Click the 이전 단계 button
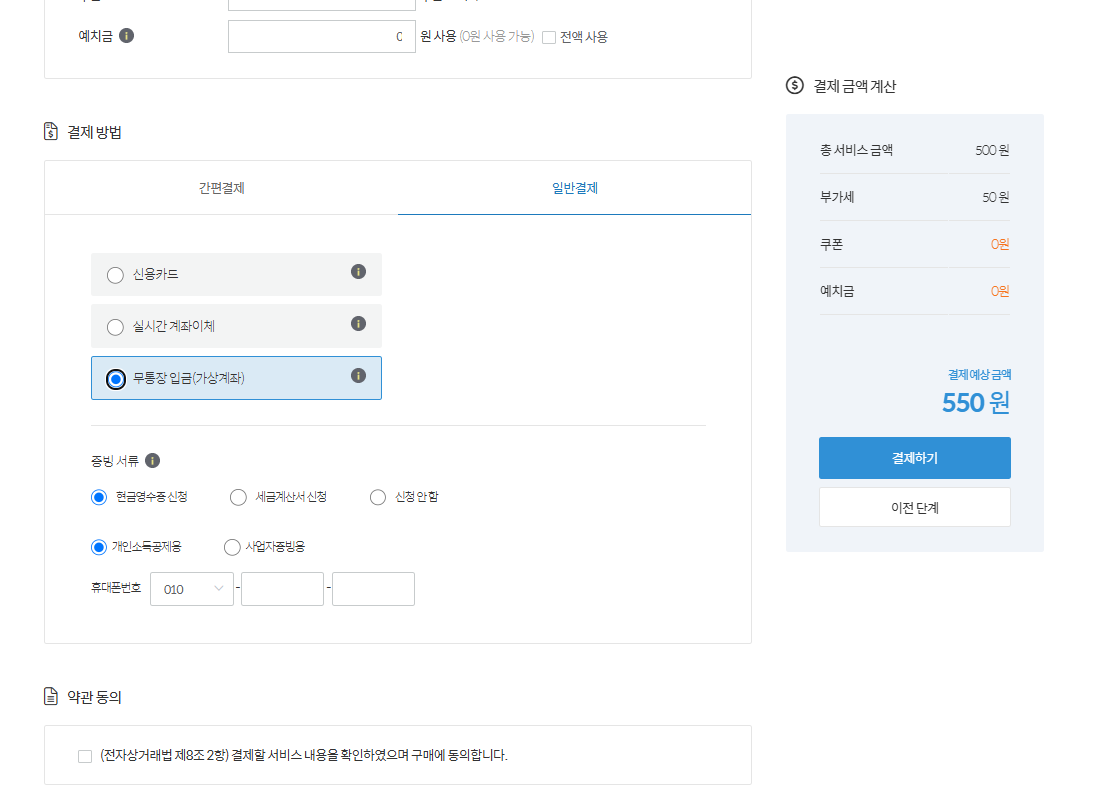This screenshot has width=1113, height=808. tap(915, 507)
